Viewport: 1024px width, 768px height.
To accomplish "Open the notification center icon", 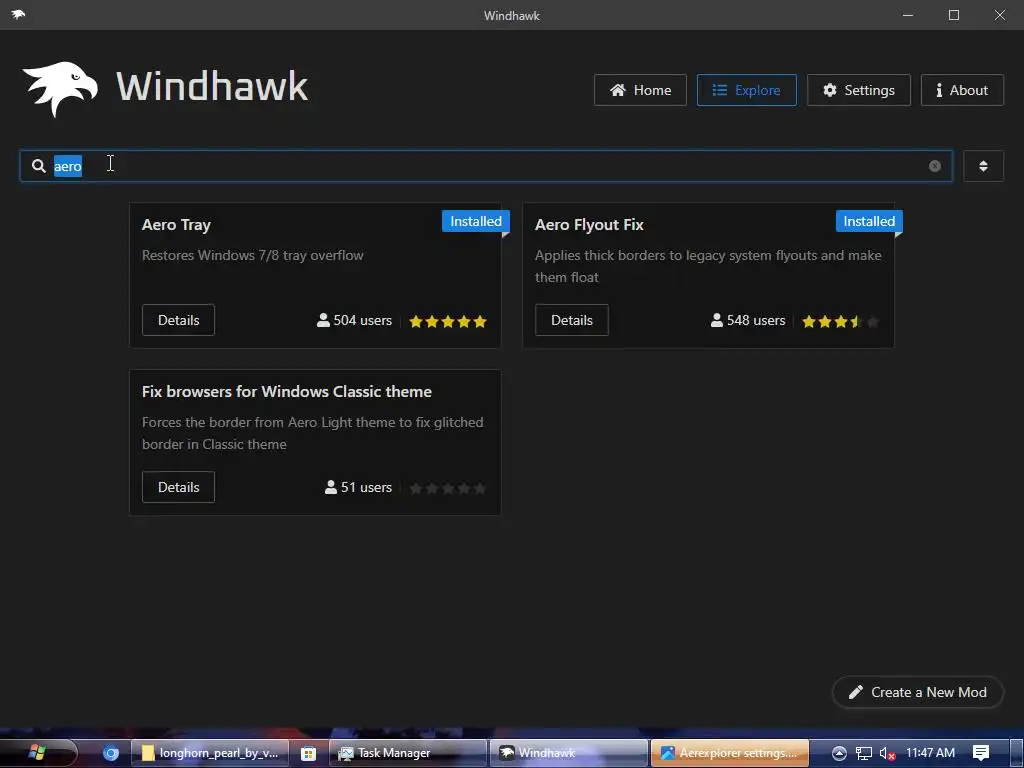I will point(981,753).
